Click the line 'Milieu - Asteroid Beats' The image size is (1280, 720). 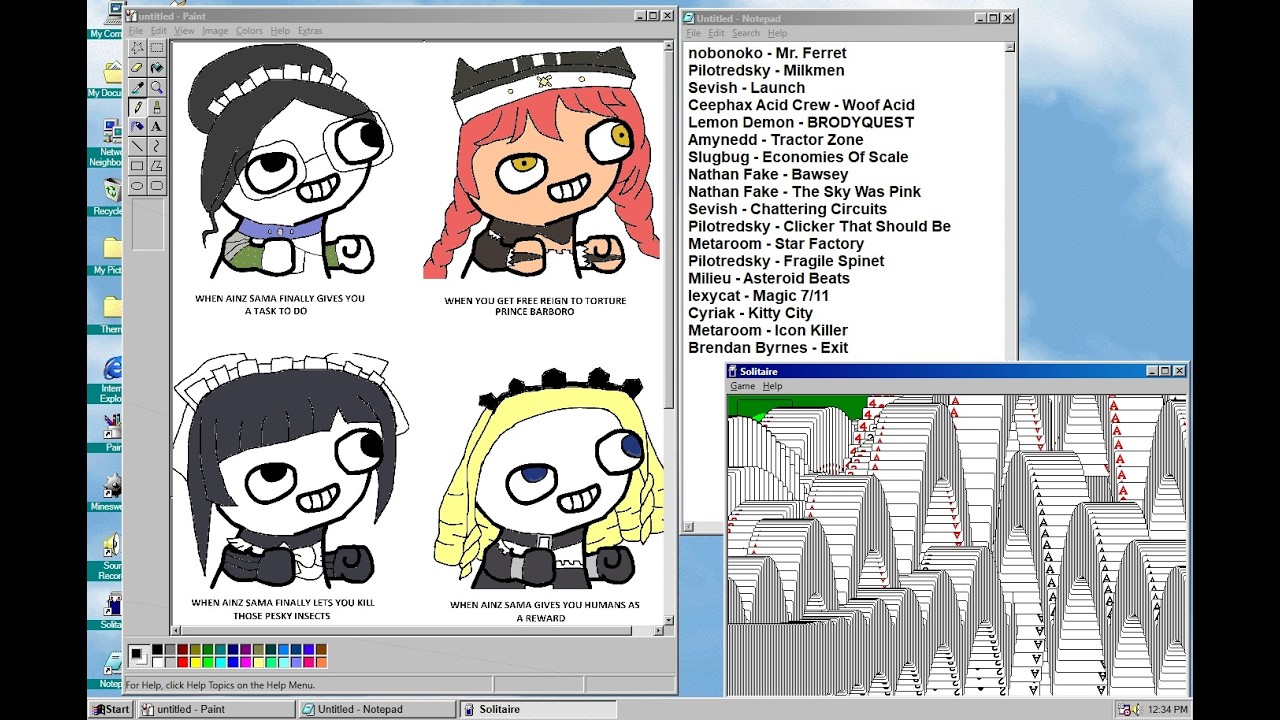click(769, 278)
